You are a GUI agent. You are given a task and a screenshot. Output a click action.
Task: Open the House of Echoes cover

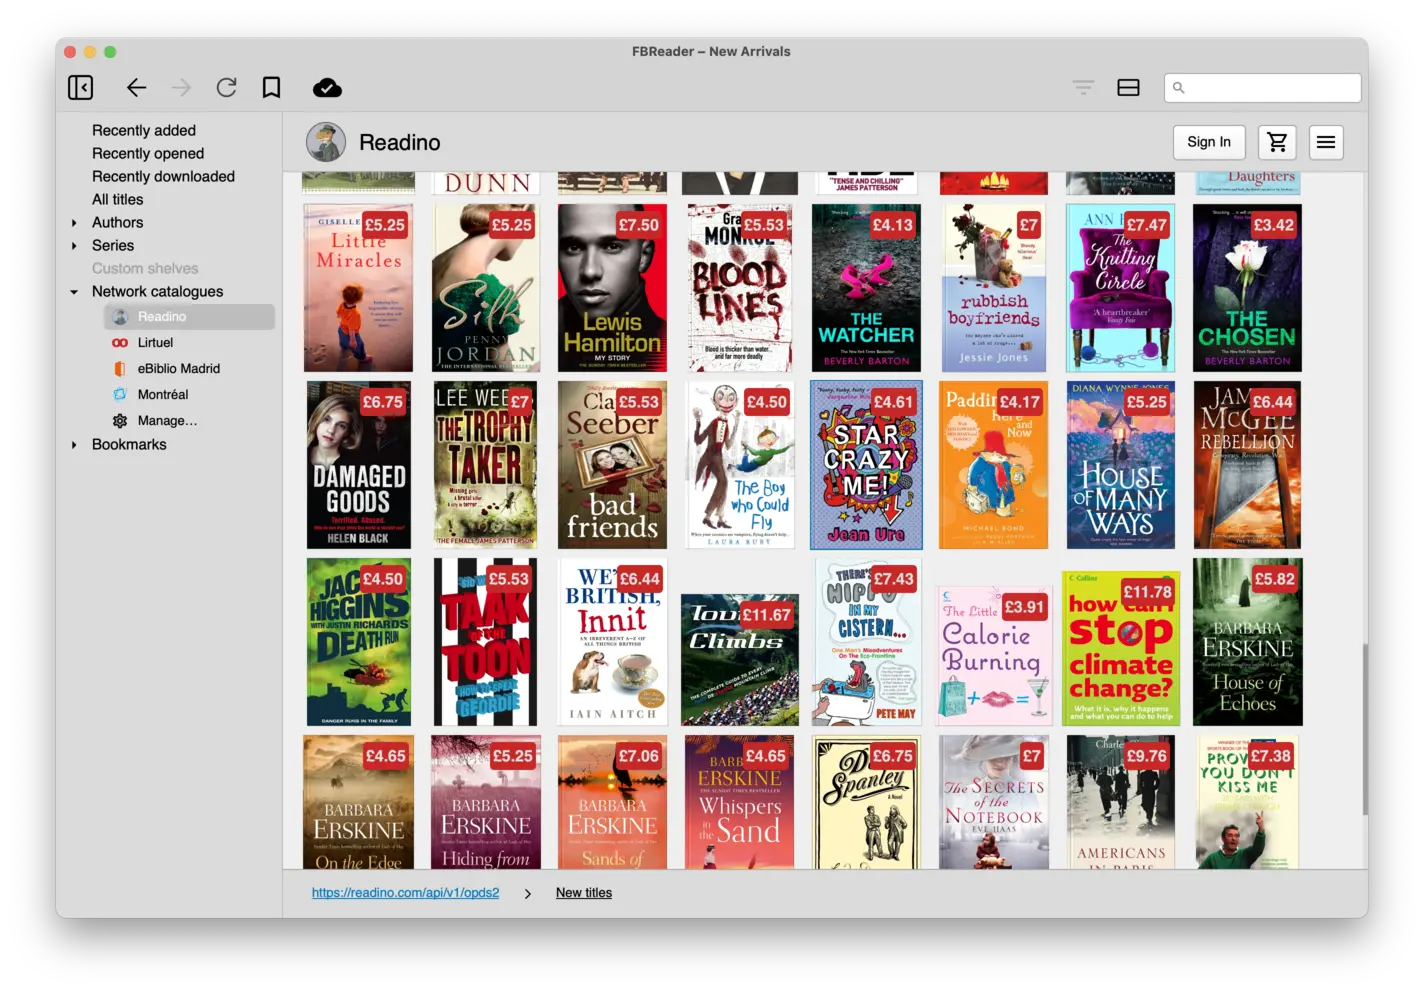1247,642
